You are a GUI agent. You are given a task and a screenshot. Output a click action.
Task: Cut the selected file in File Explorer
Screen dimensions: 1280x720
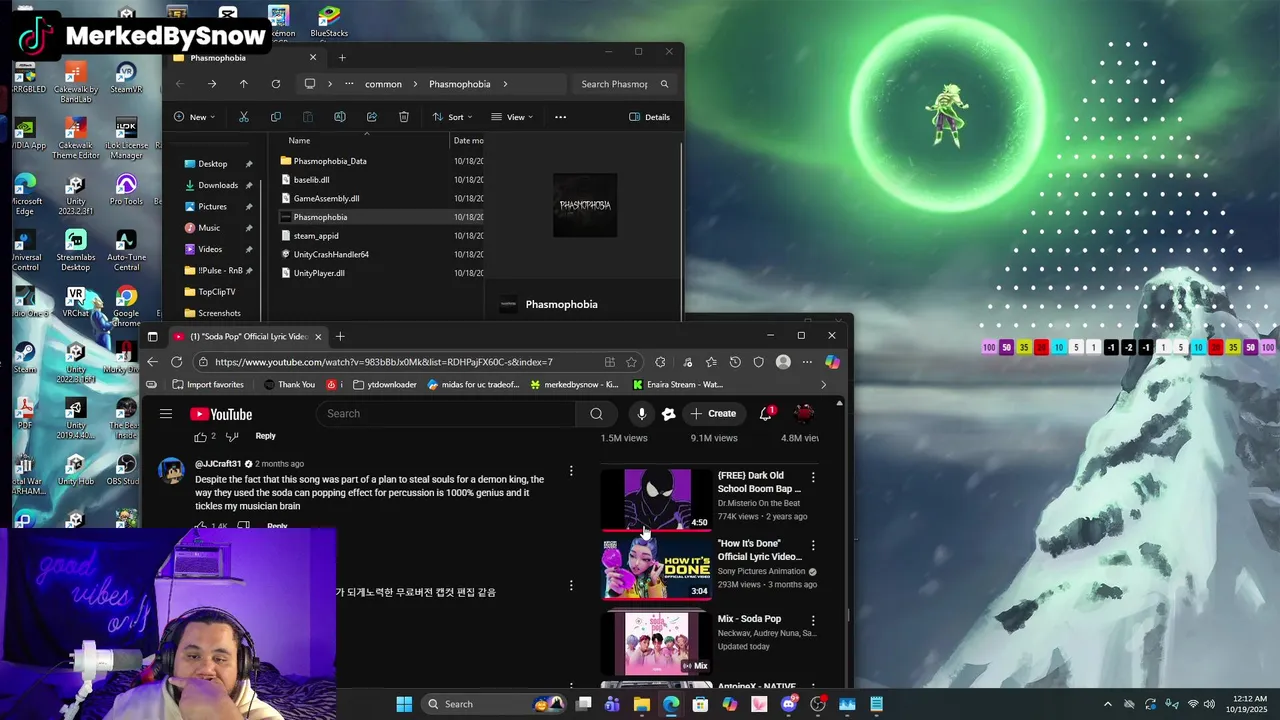tap(243, 117)
